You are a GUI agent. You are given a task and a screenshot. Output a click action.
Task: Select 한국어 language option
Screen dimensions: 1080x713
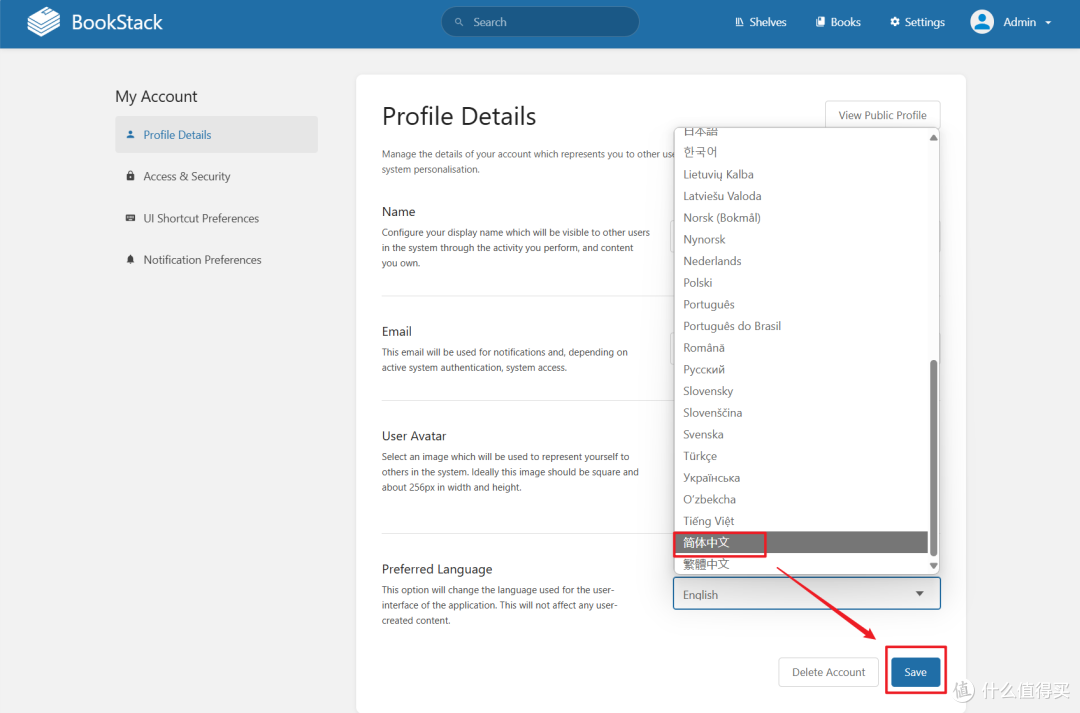pyautogui.click(x=801, y=152)
